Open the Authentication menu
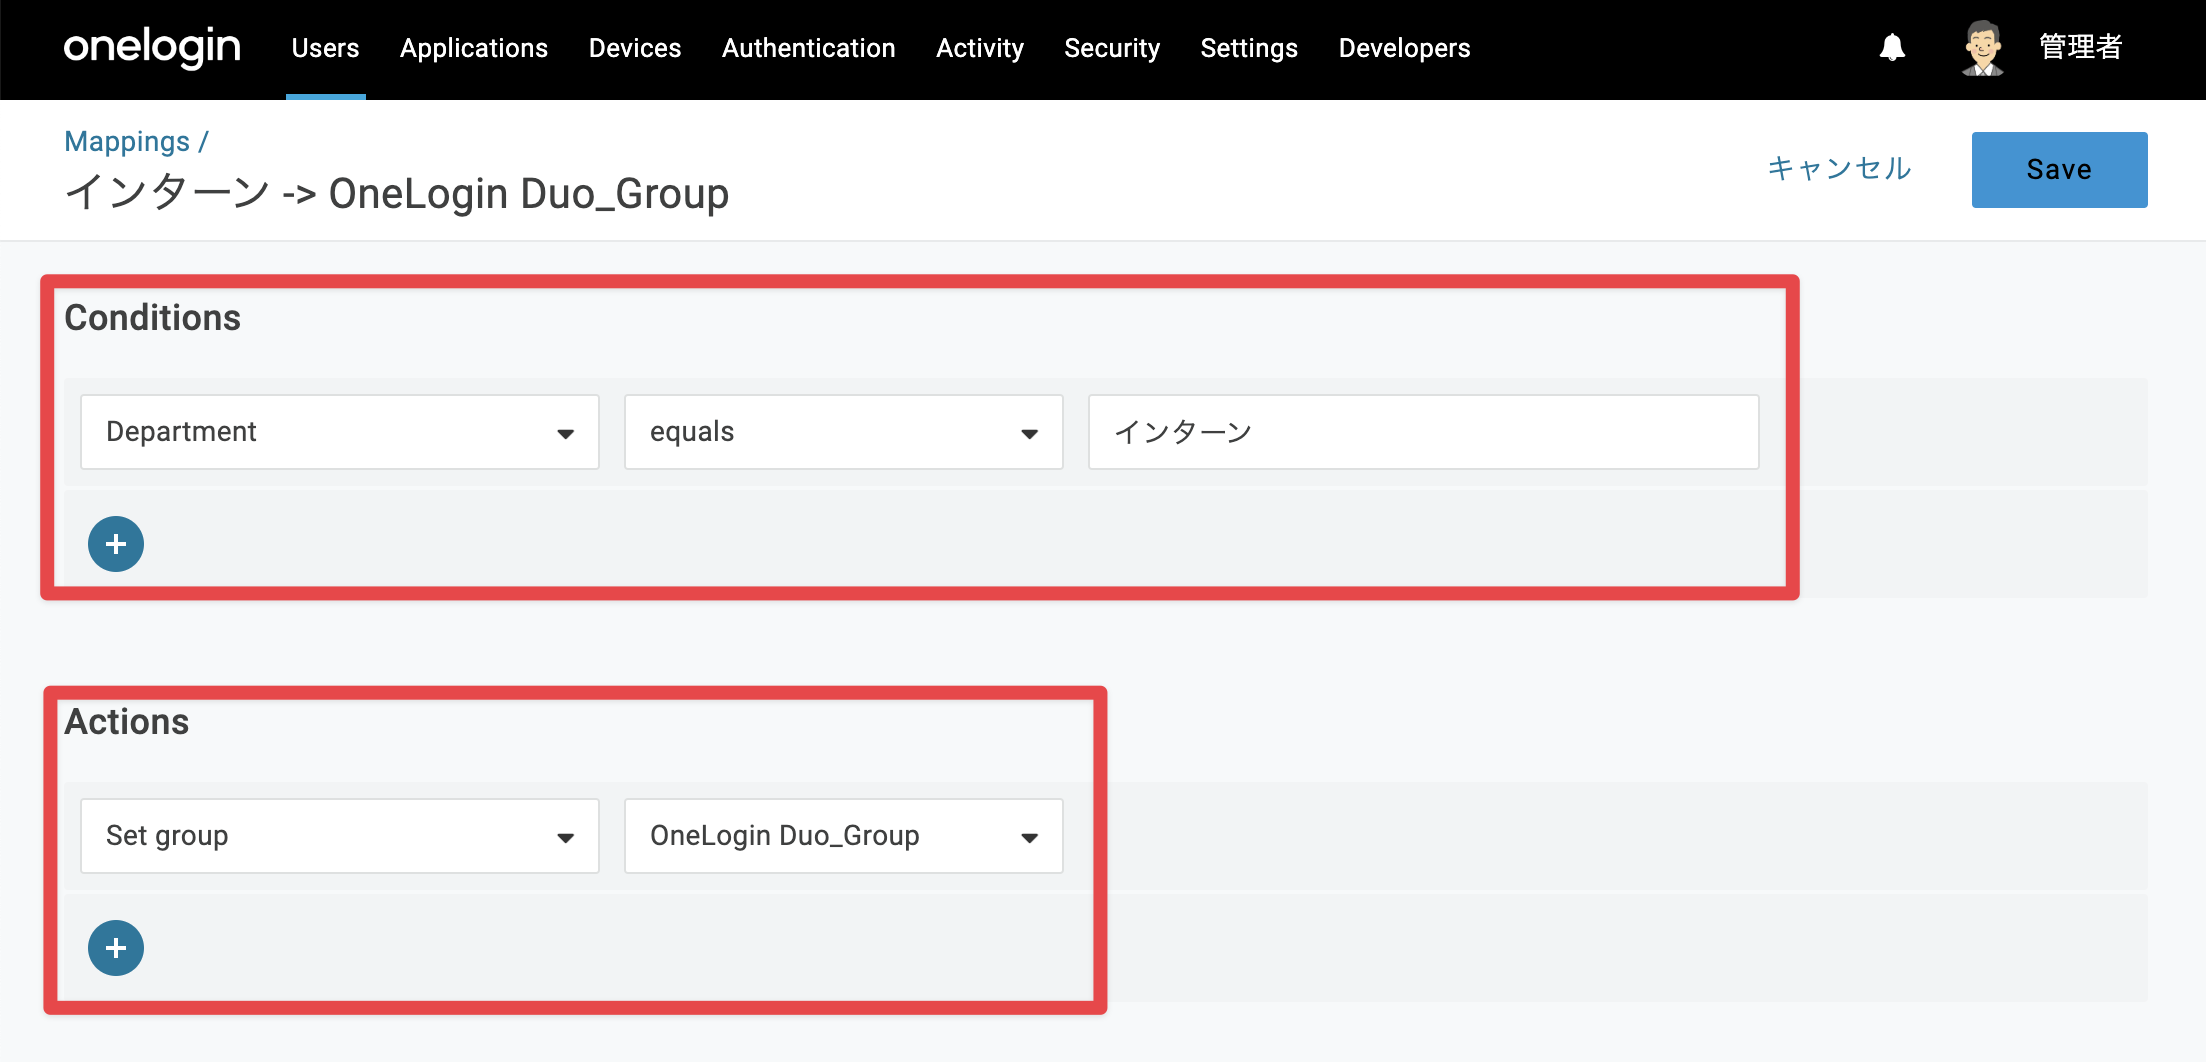 click(x=809, y=48)
